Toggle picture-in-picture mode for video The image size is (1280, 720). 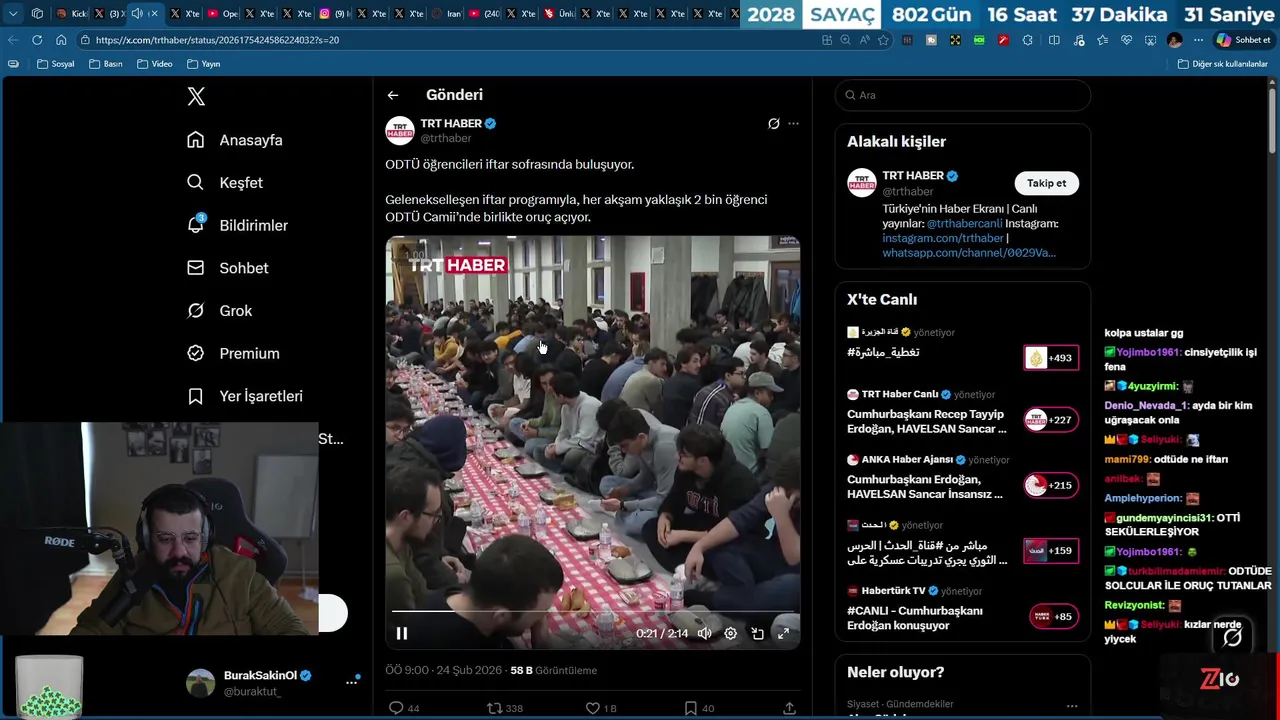coord(757,633)
